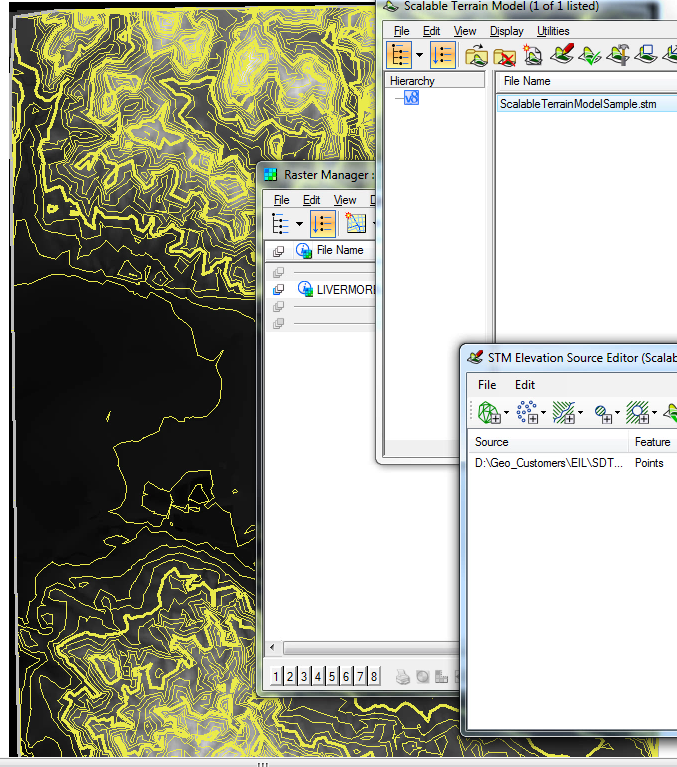The height and width of the screenshot is (767, 677).
Task: Select D:\Geo_Customers\EIL\SDT... source row
Action: click(572, 463)
